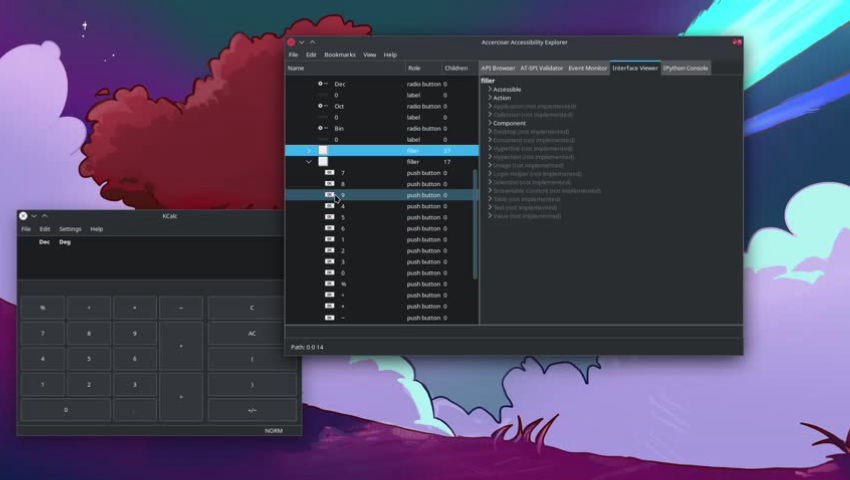This screenshot has width=850, height=480.
Task: Click the Name column header in the tree
Action: 345,68
